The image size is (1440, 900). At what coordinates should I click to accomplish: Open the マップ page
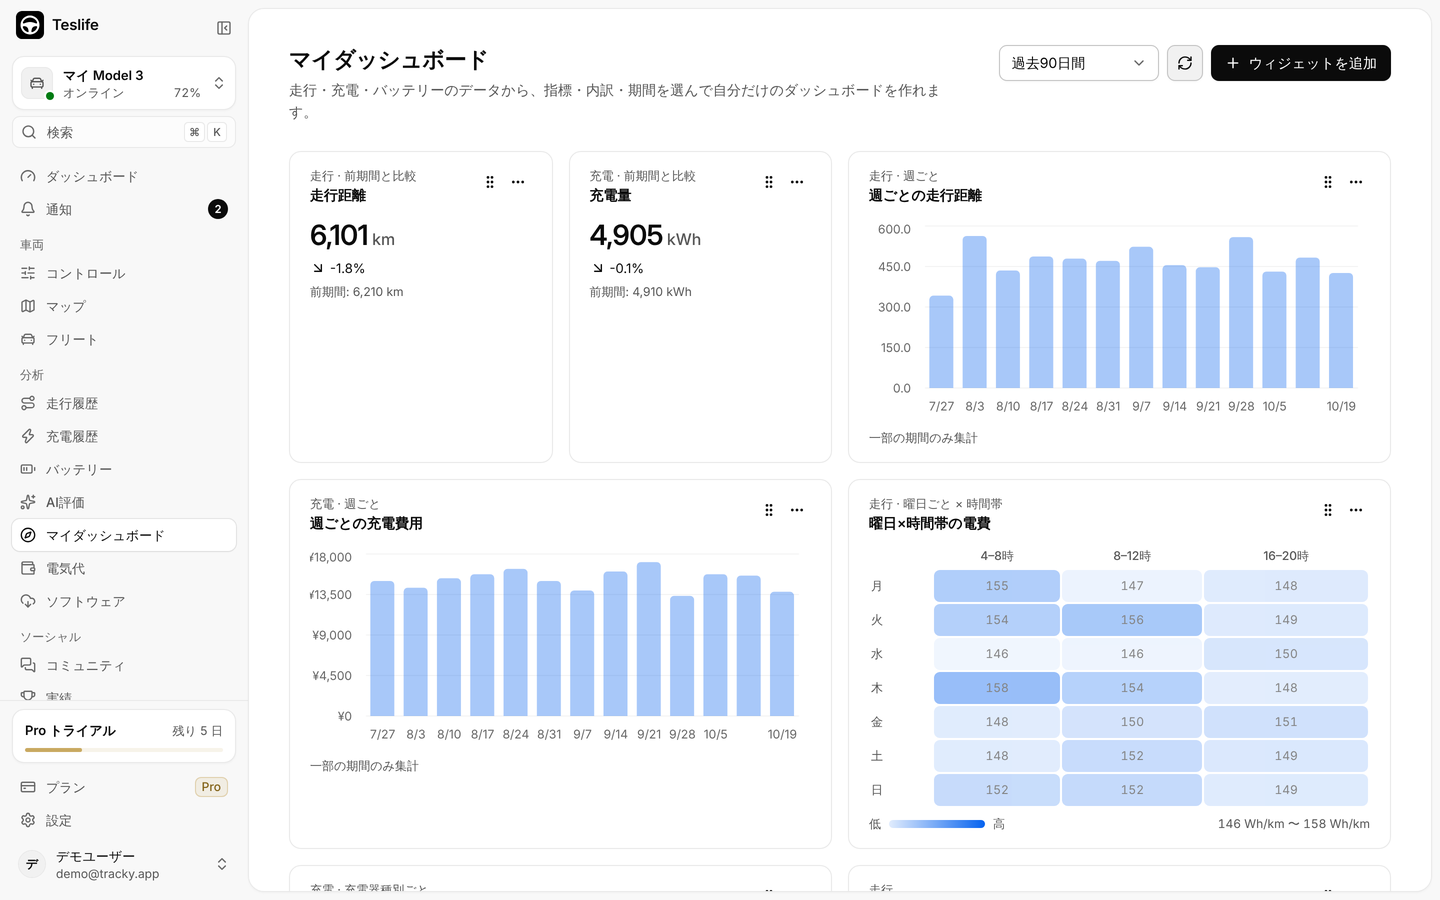click(124, 306)
